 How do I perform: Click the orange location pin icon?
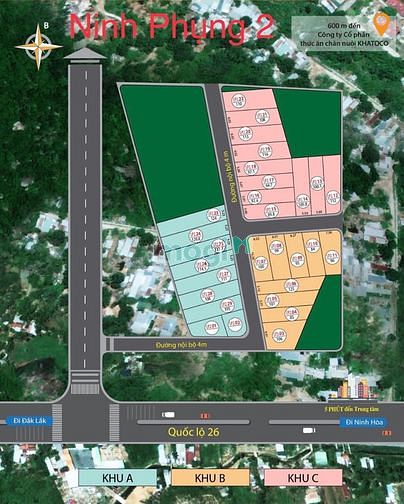coord(381,24)
